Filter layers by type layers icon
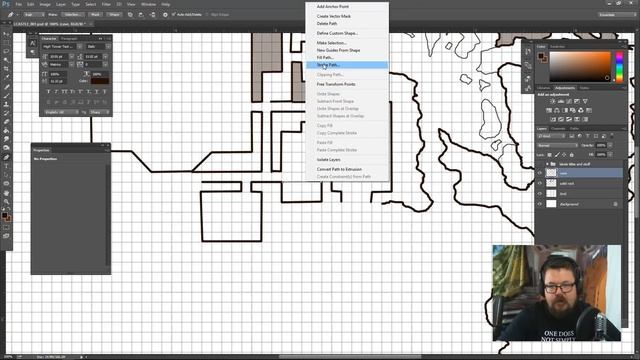This screenshot has height=360, width=640. 588,136
